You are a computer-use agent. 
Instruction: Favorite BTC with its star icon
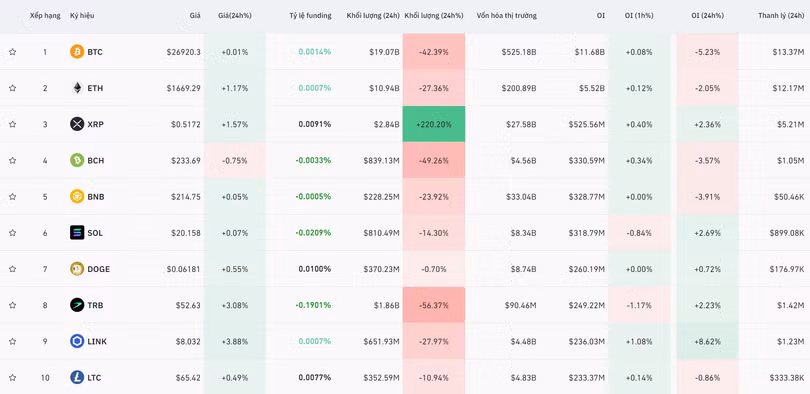click(12, 52)
